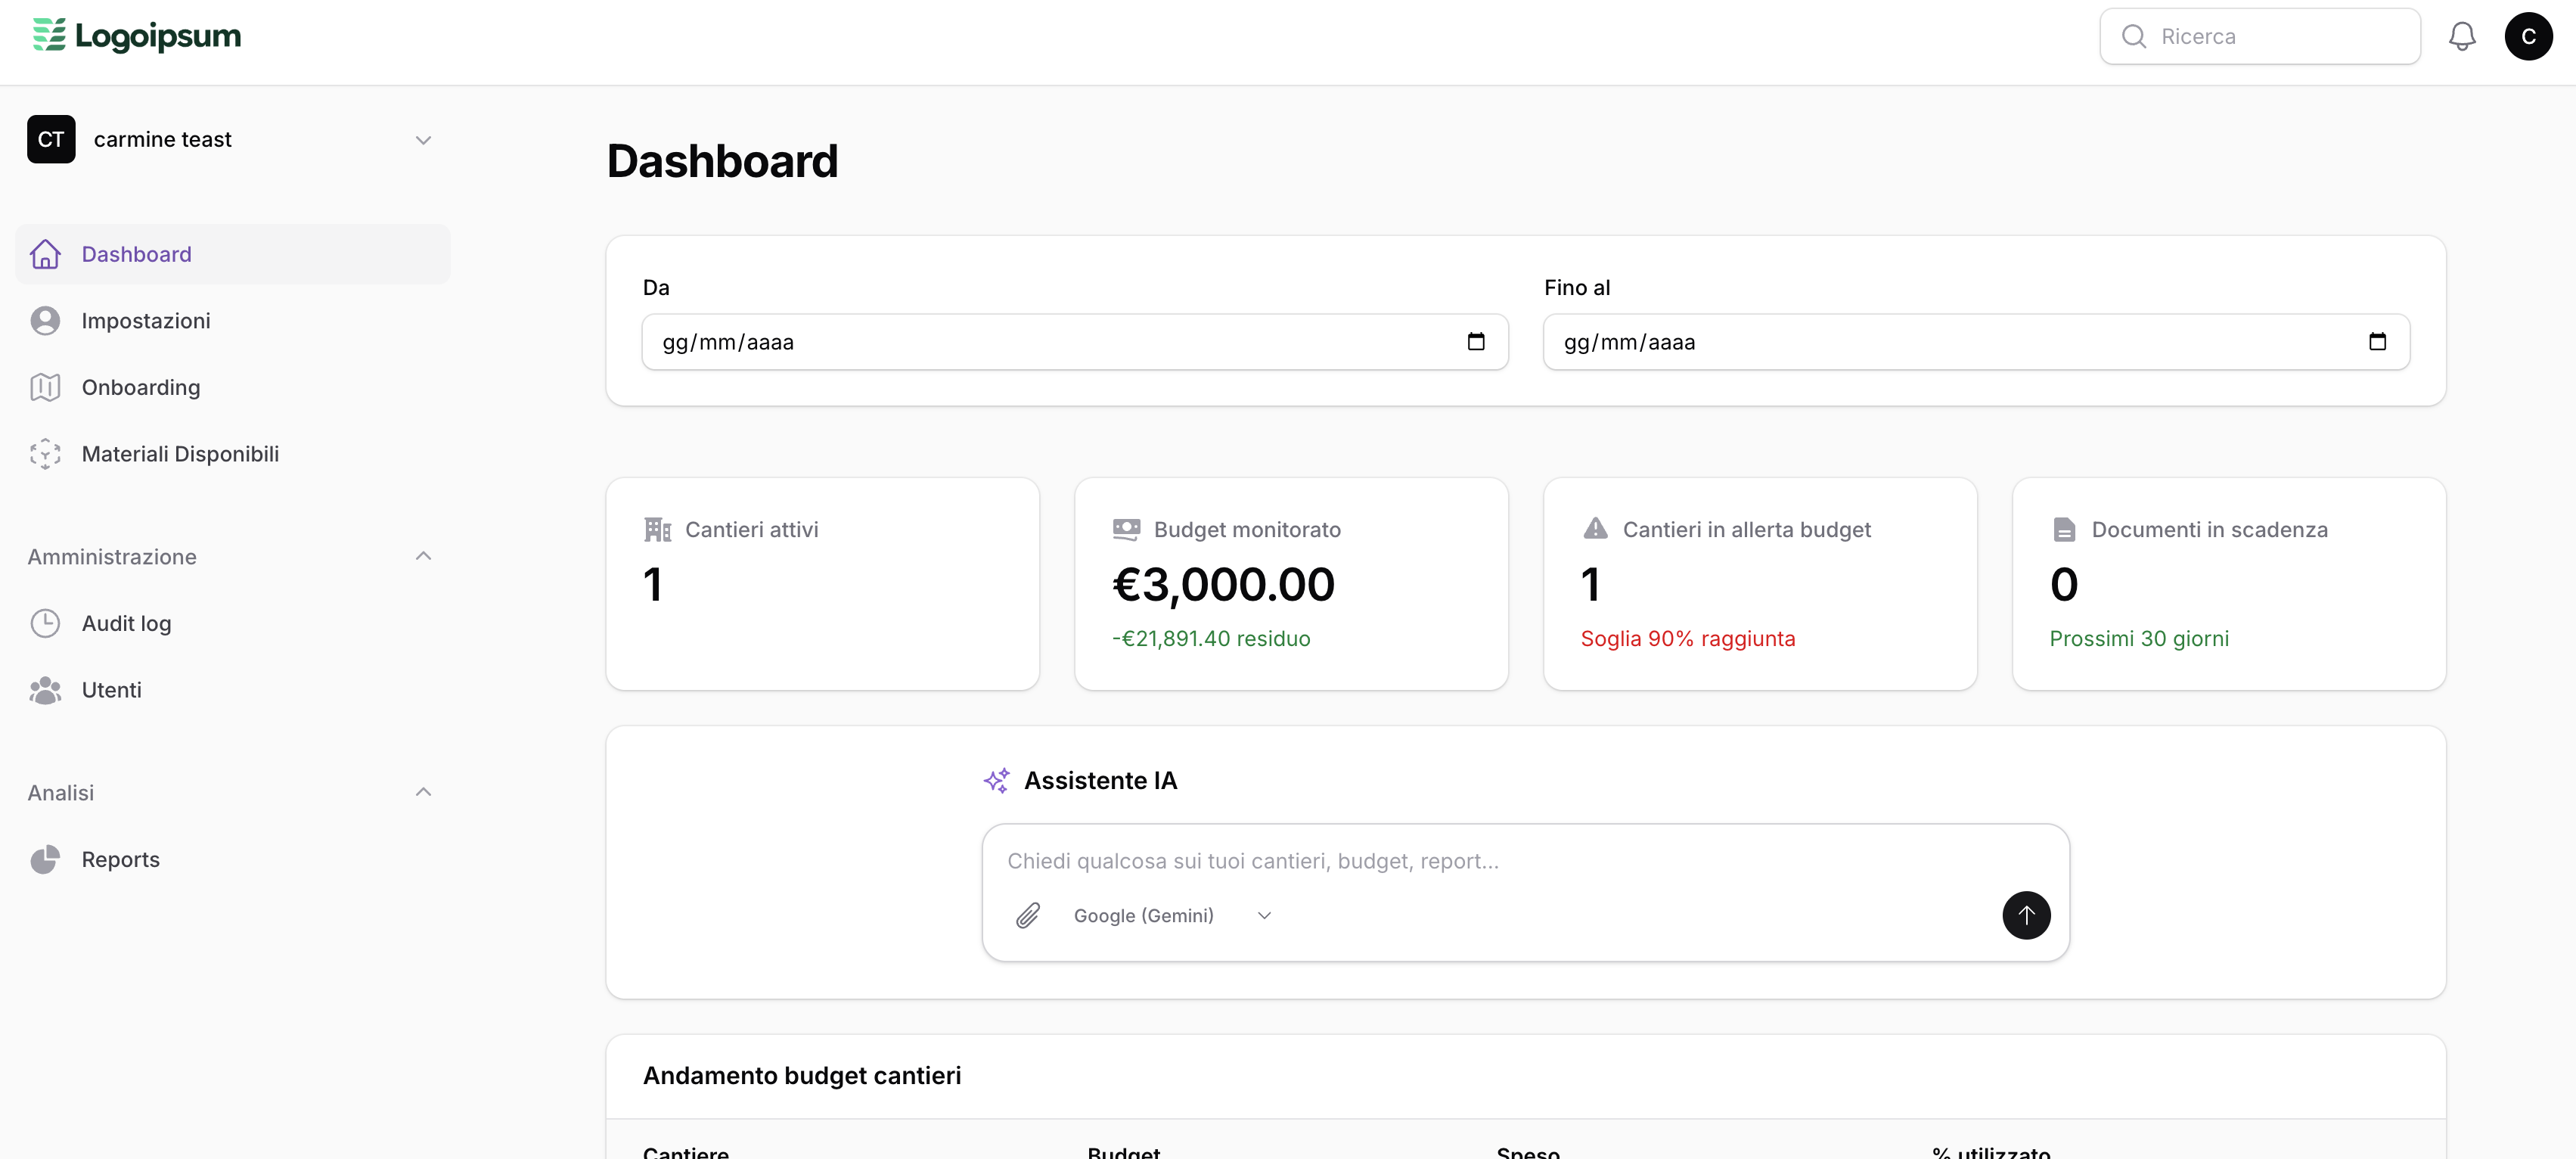This screenshot has height=1159, width=2576.
Task: Open user avatar C menu
Action: (2528, 37)
